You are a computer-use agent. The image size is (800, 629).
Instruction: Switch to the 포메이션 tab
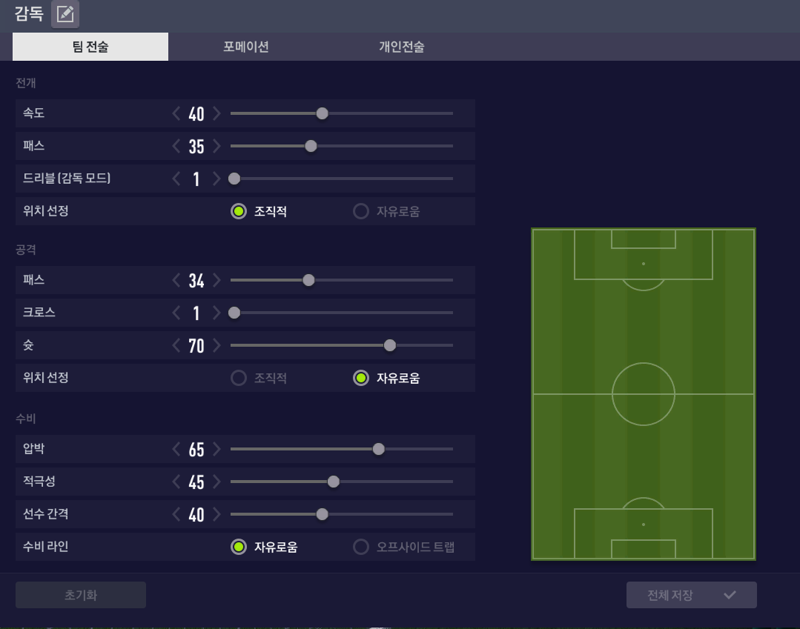246,47
